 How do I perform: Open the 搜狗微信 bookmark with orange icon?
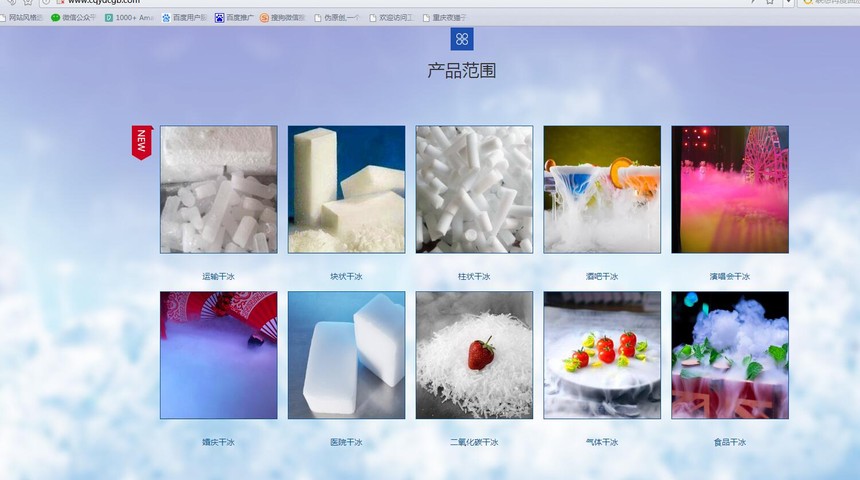(282, 18)
